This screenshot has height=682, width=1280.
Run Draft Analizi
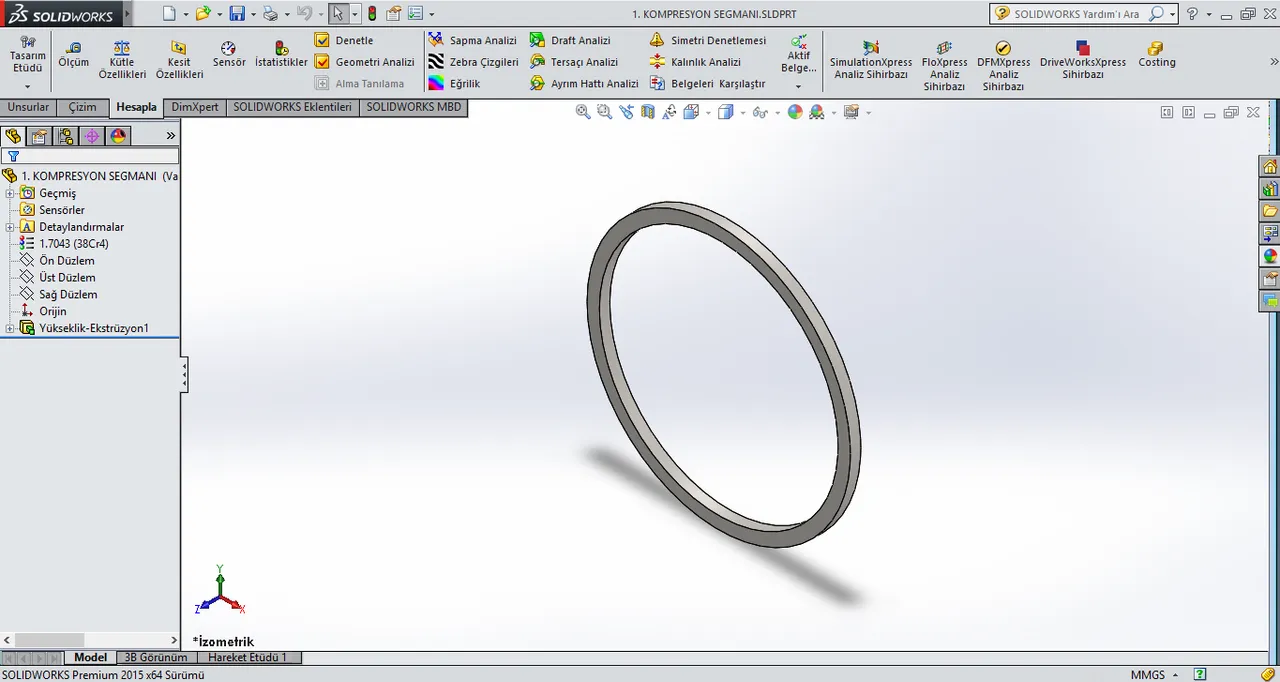click(569, 40)
